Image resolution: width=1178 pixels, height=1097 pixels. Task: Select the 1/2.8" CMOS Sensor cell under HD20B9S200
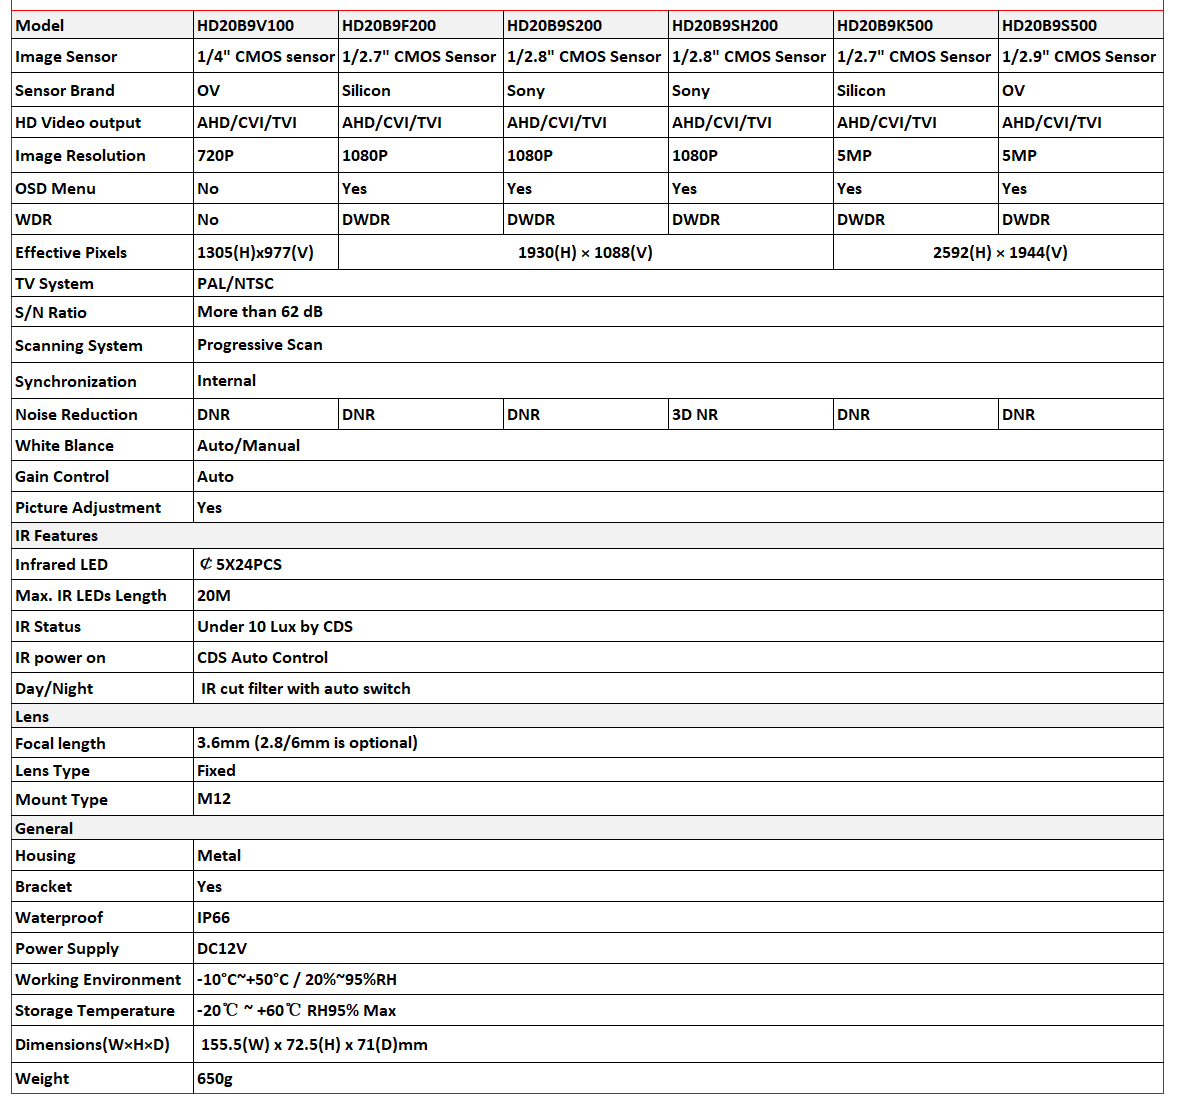(584, 57)
